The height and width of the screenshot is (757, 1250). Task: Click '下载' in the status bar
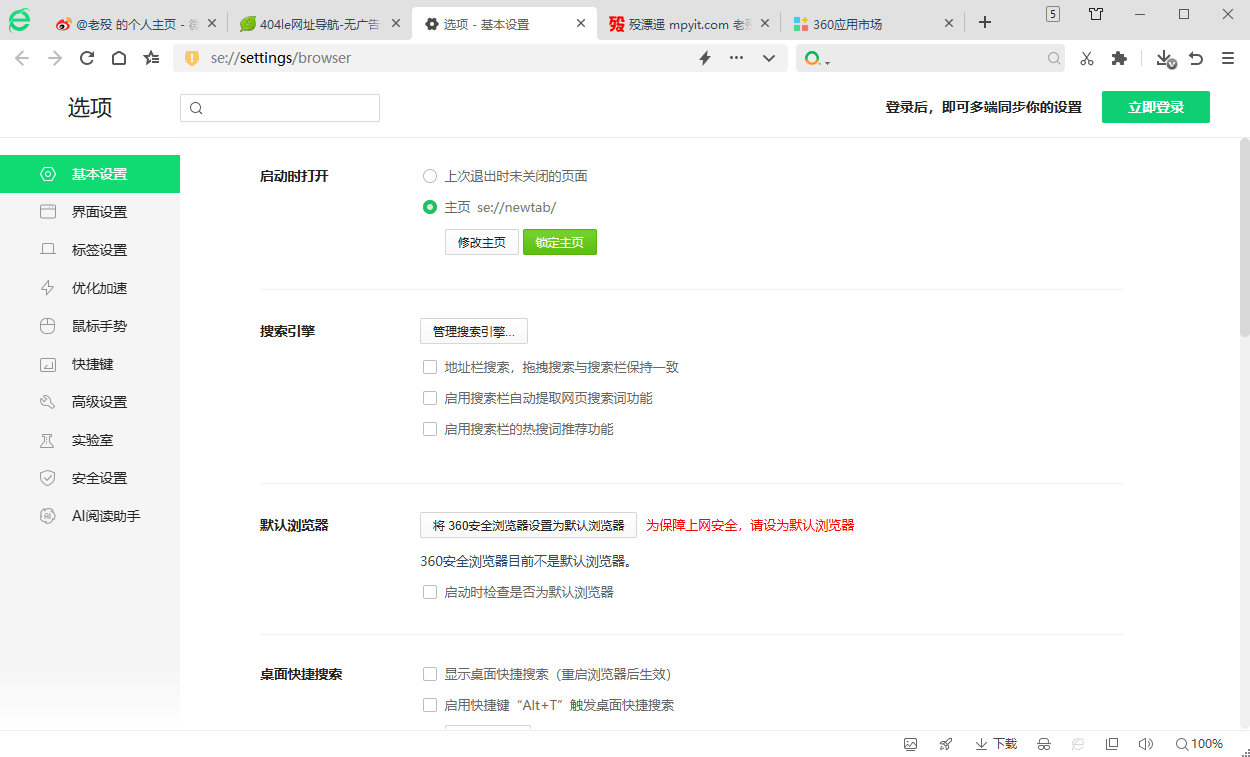996,744
